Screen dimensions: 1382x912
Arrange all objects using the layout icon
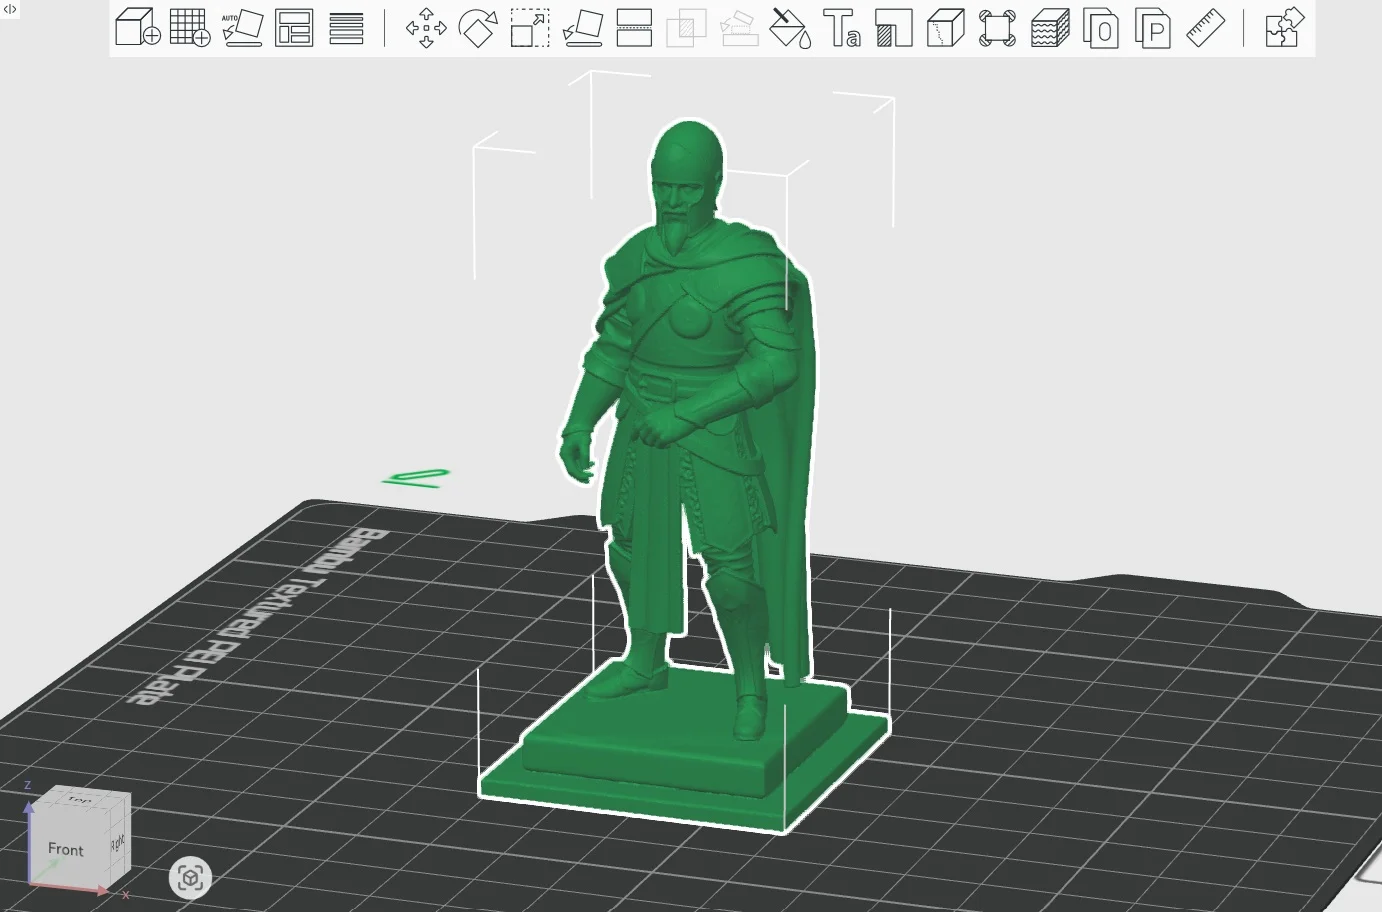(x=294, y=28)
